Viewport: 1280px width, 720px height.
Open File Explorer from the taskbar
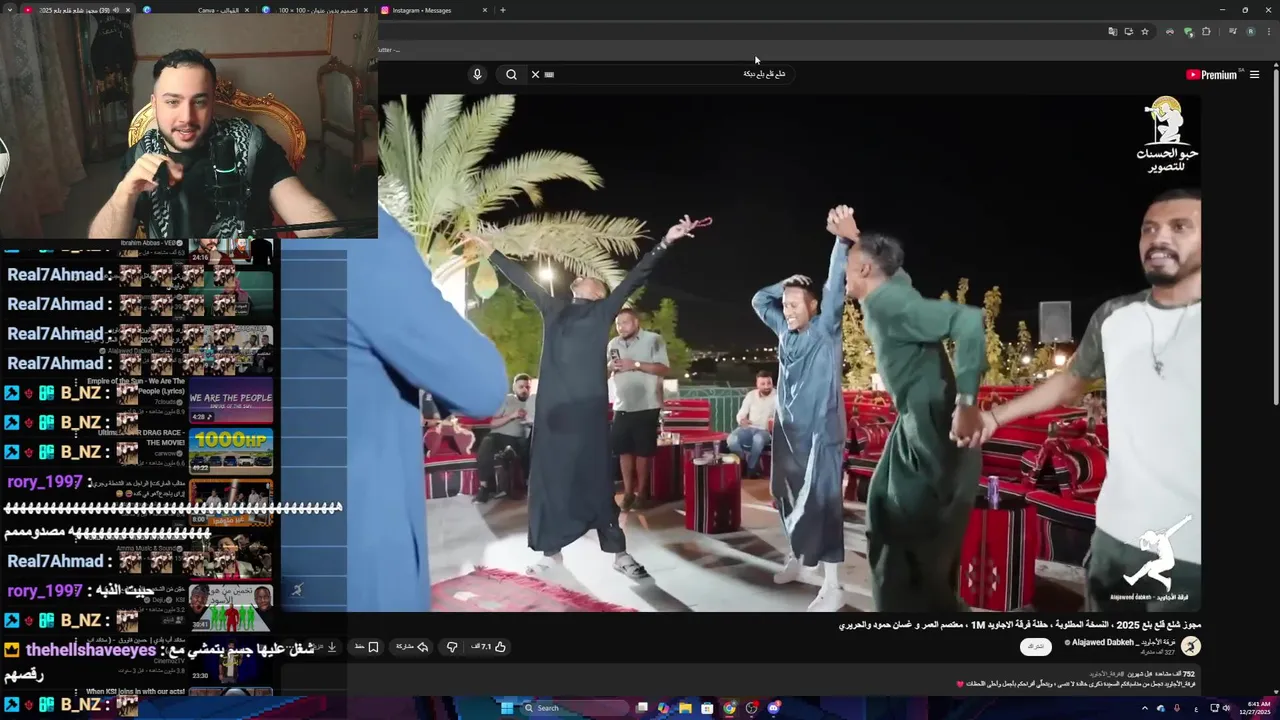[685, 708]
